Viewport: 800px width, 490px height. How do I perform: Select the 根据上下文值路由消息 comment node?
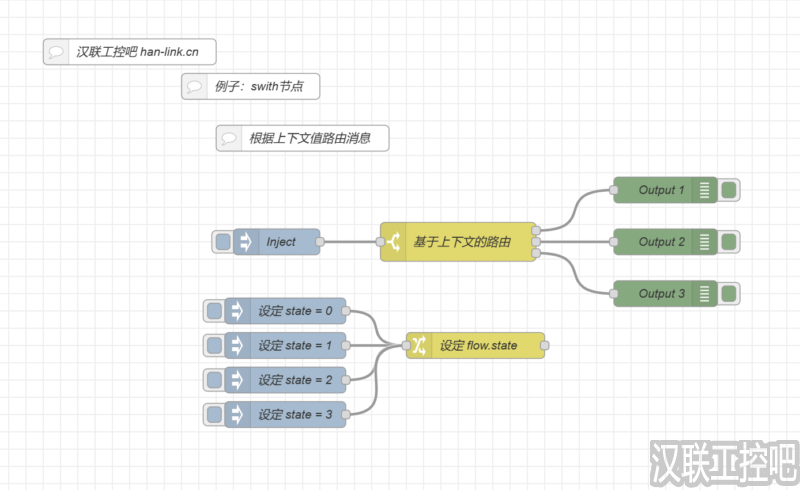coord(309,138)
